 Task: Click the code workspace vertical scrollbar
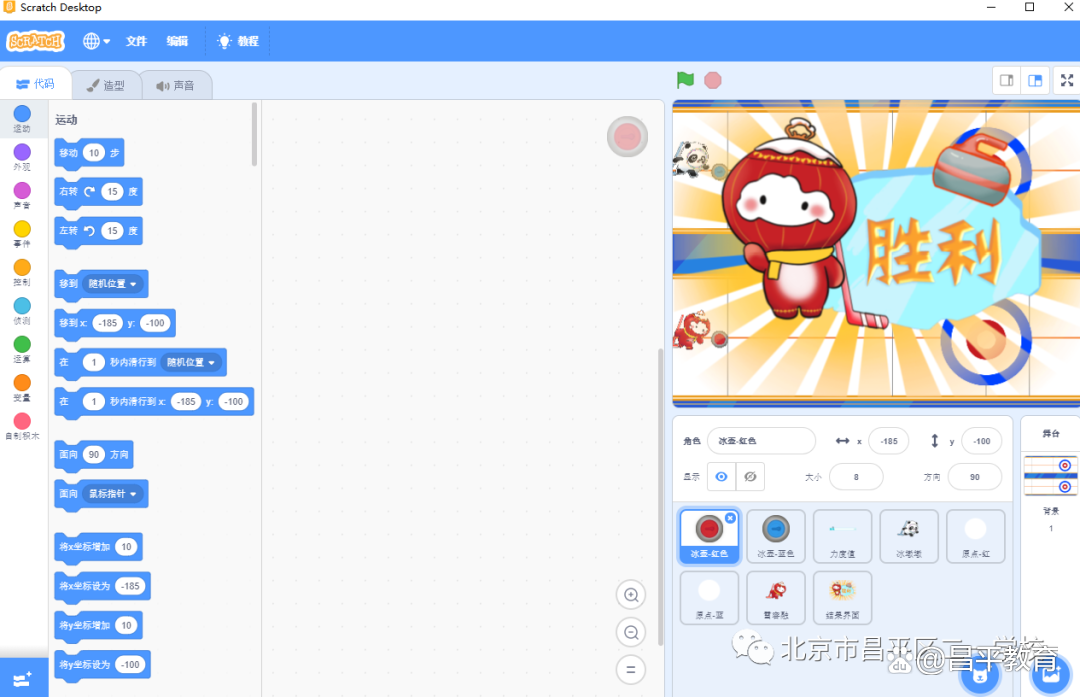[x=660, y=496]
